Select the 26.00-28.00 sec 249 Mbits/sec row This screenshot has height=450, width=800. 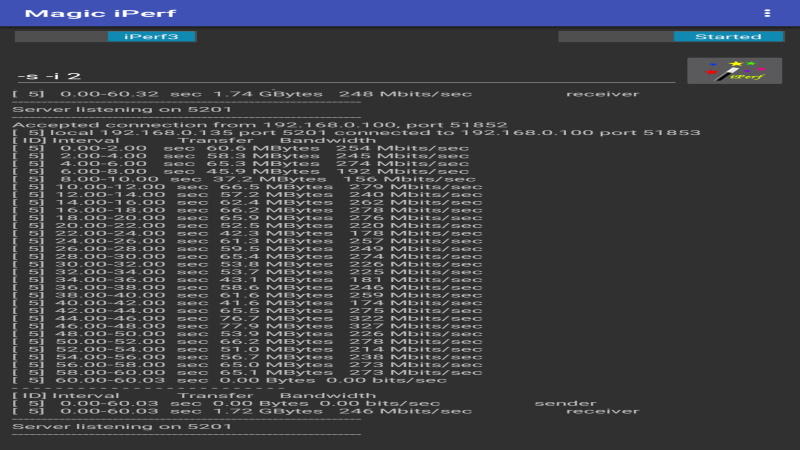point(247,249)
